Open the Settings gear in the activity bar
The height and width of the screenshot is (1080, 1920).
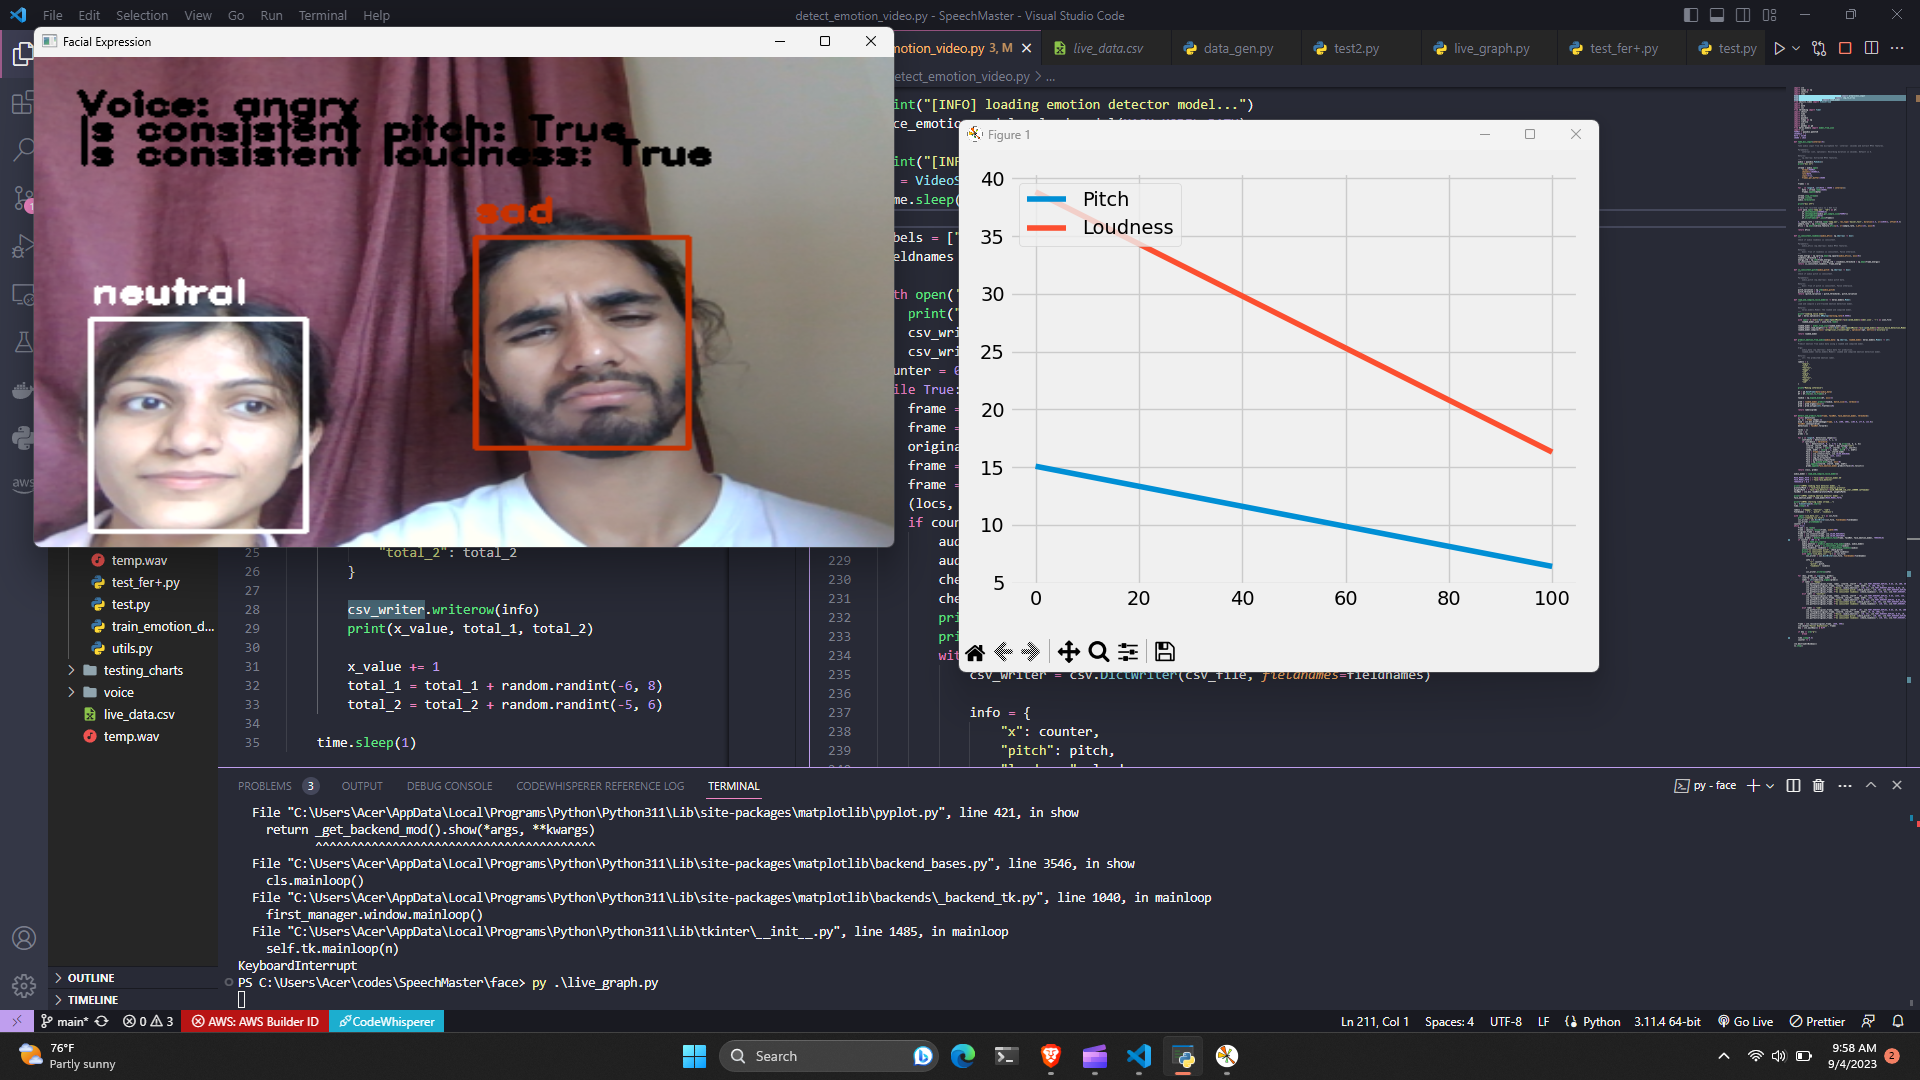point(24,986)
